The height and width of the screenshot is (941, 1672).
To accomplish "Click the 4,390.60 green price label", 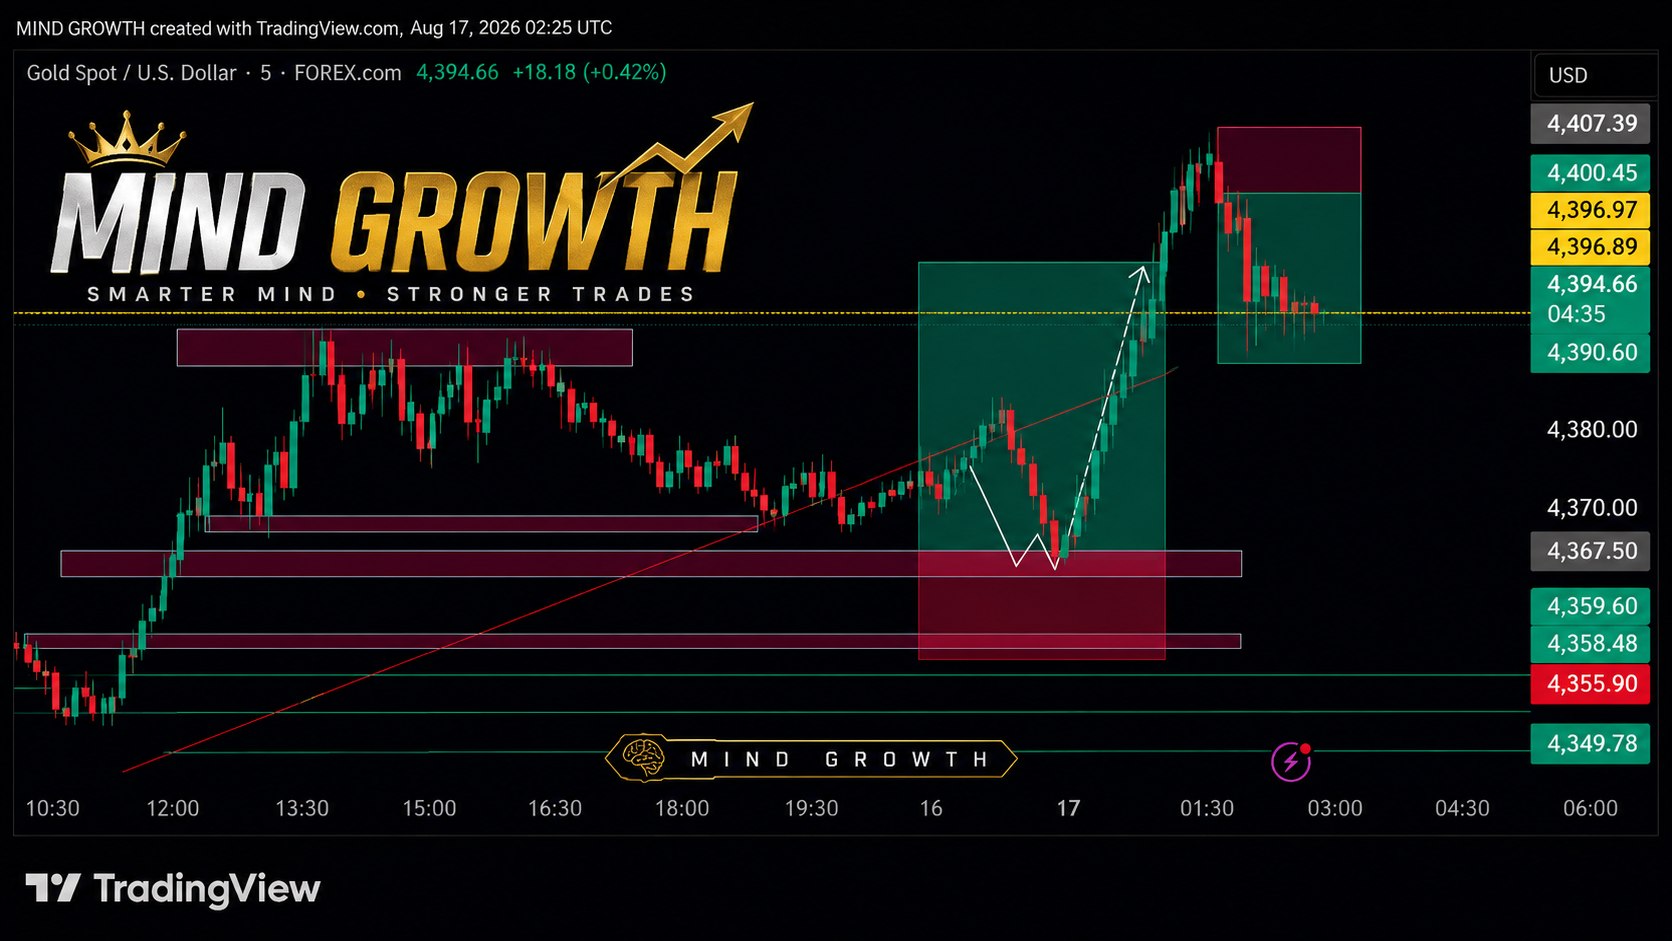I will click(1590, 353).
